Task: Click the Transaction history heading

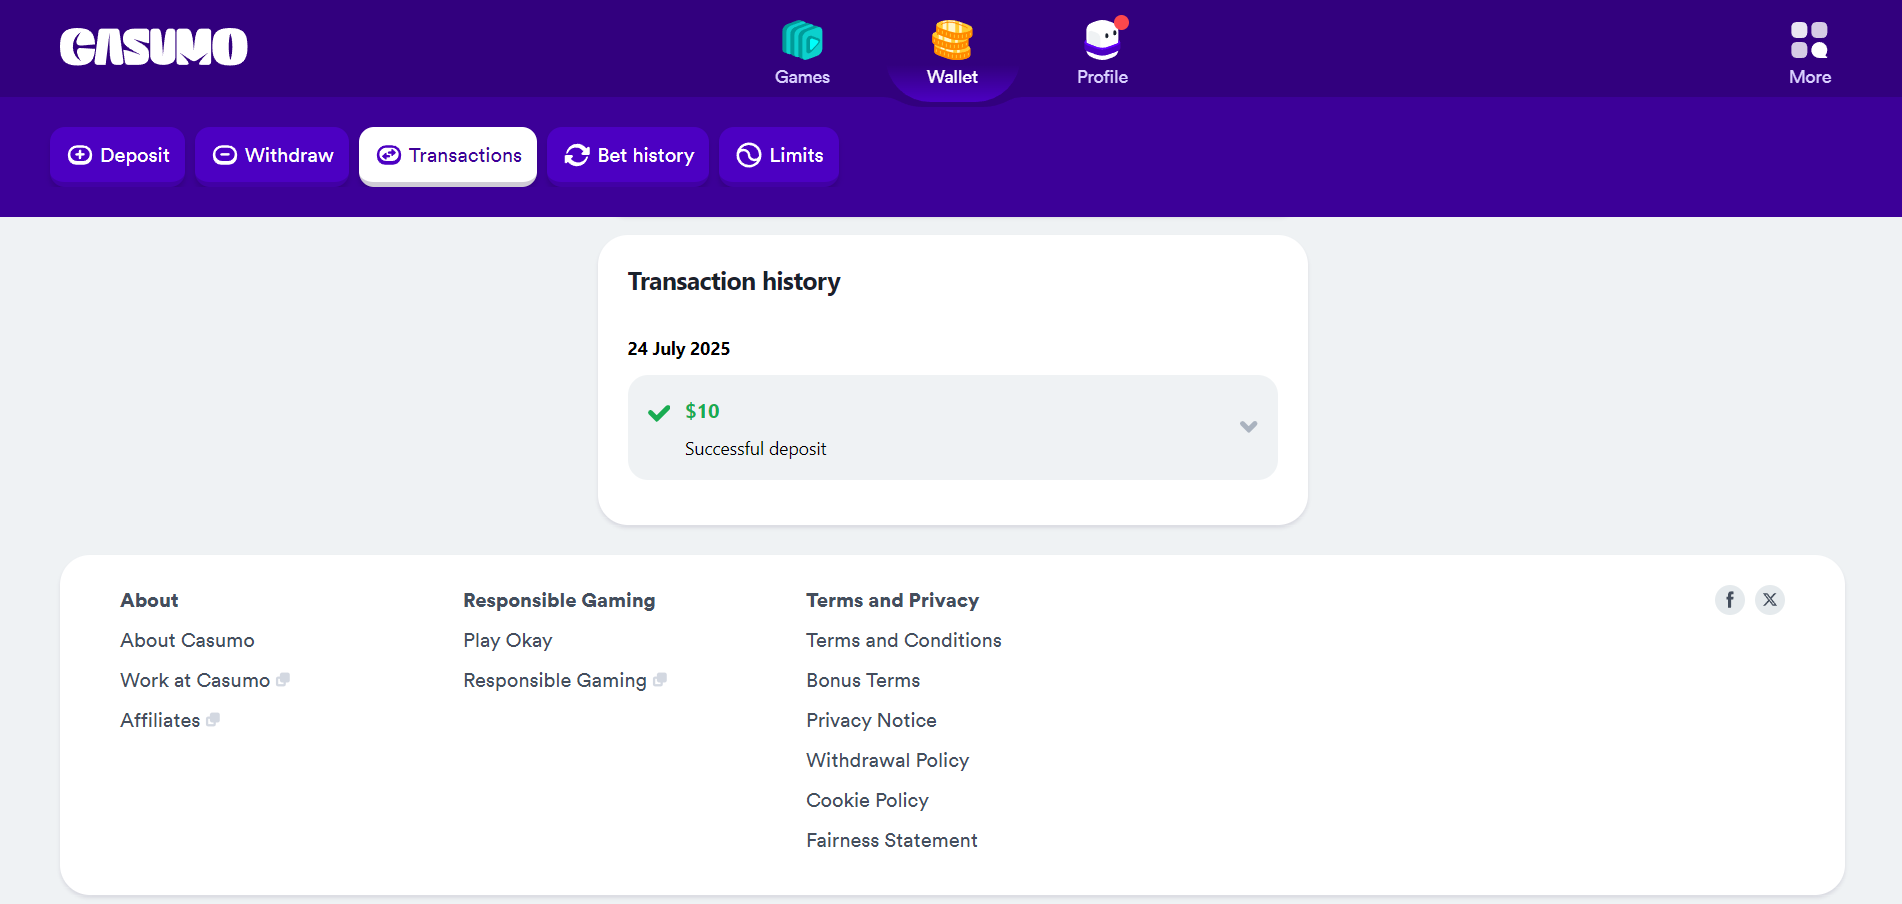Action: 734,282
